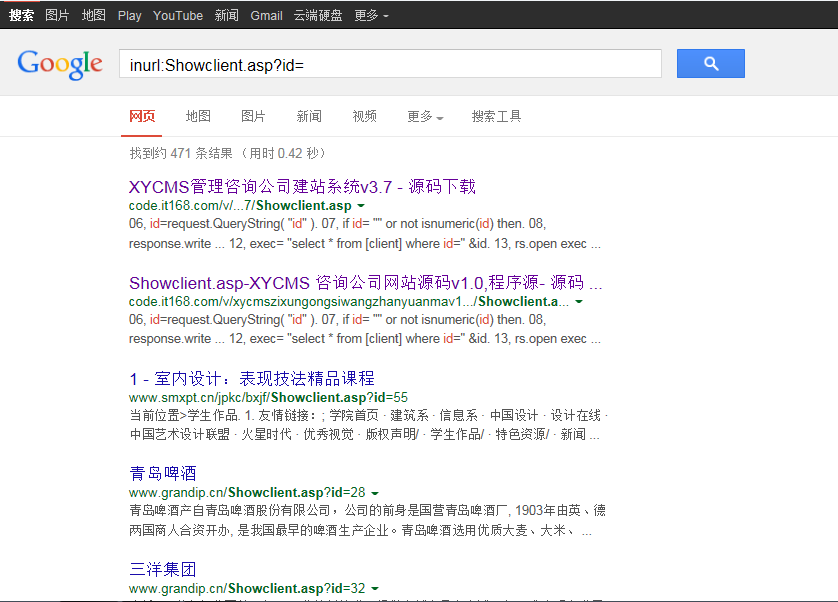The height and width of the screenshot is (602, 838).
Task: Switch to the 新闻 results tab
Action: pyautogui.click(x=309, y=116)
